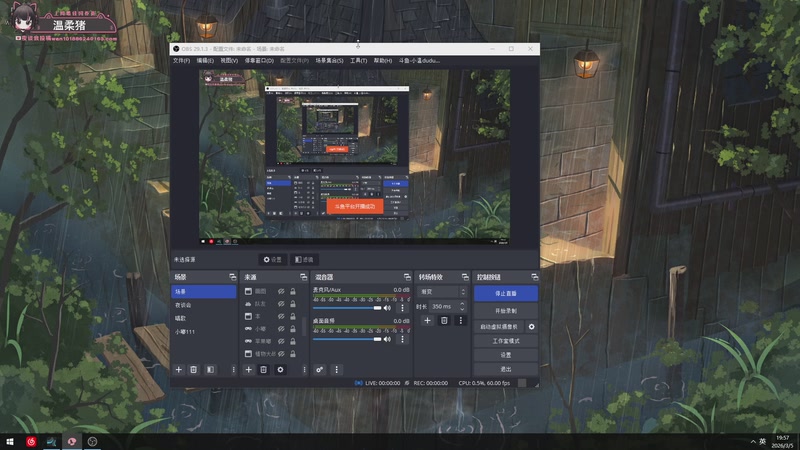Toggle visibility eye of the 小嘟 source

coord(281,329)
